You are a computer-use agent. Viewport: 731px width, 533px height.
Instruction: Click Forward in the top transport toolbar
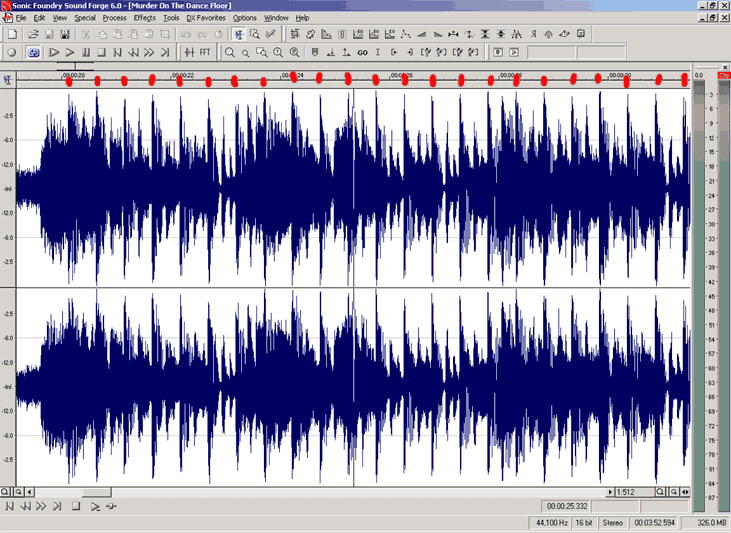pos(149,52)
